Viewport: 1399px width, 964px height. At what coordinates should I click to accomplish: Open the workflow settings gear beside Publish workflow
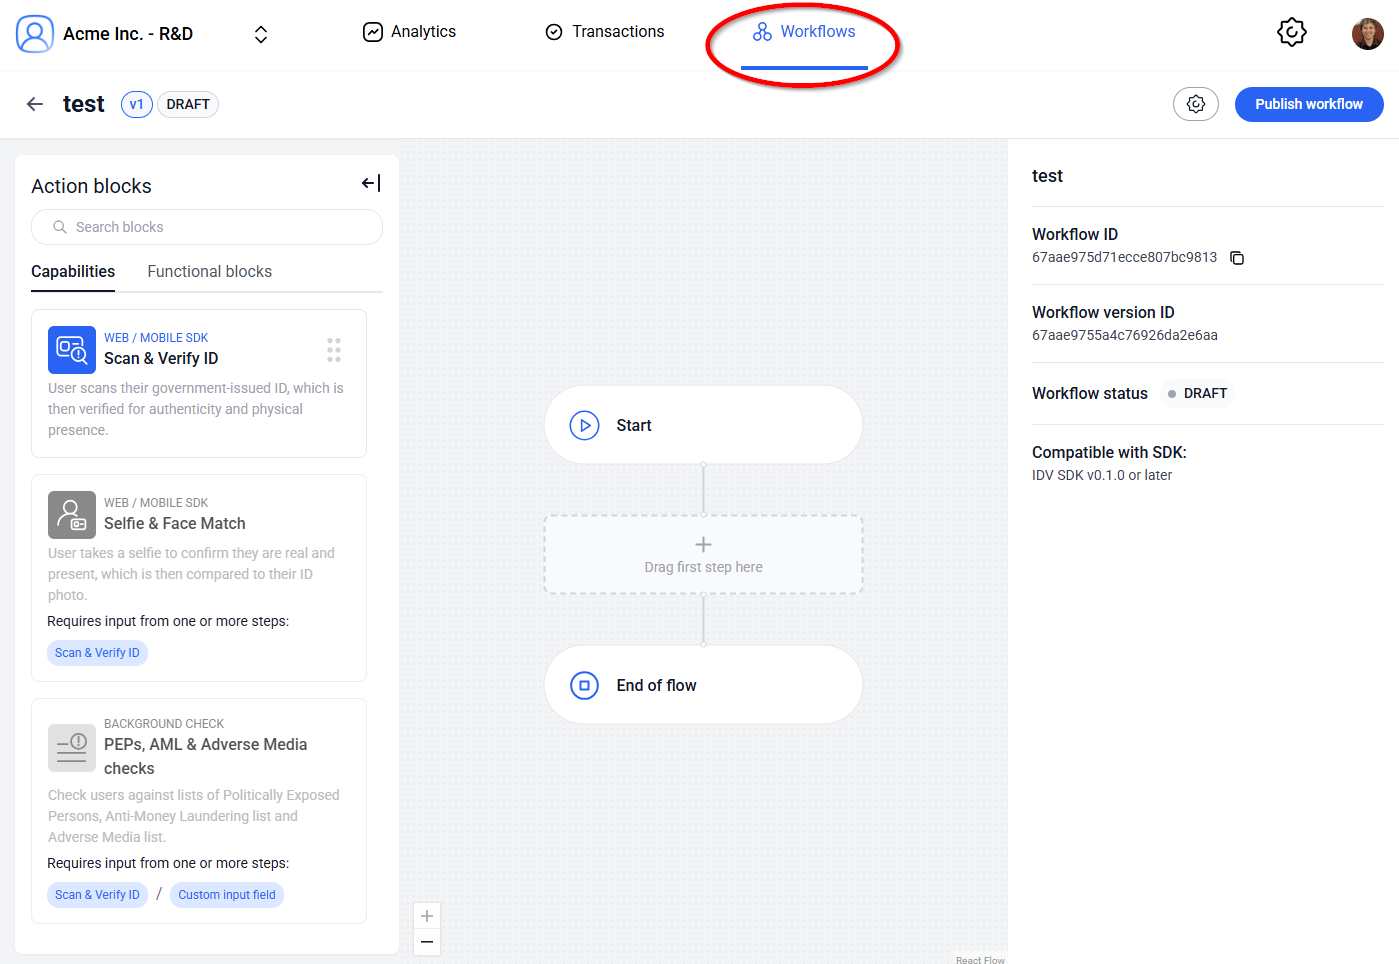coord(1196,104)
